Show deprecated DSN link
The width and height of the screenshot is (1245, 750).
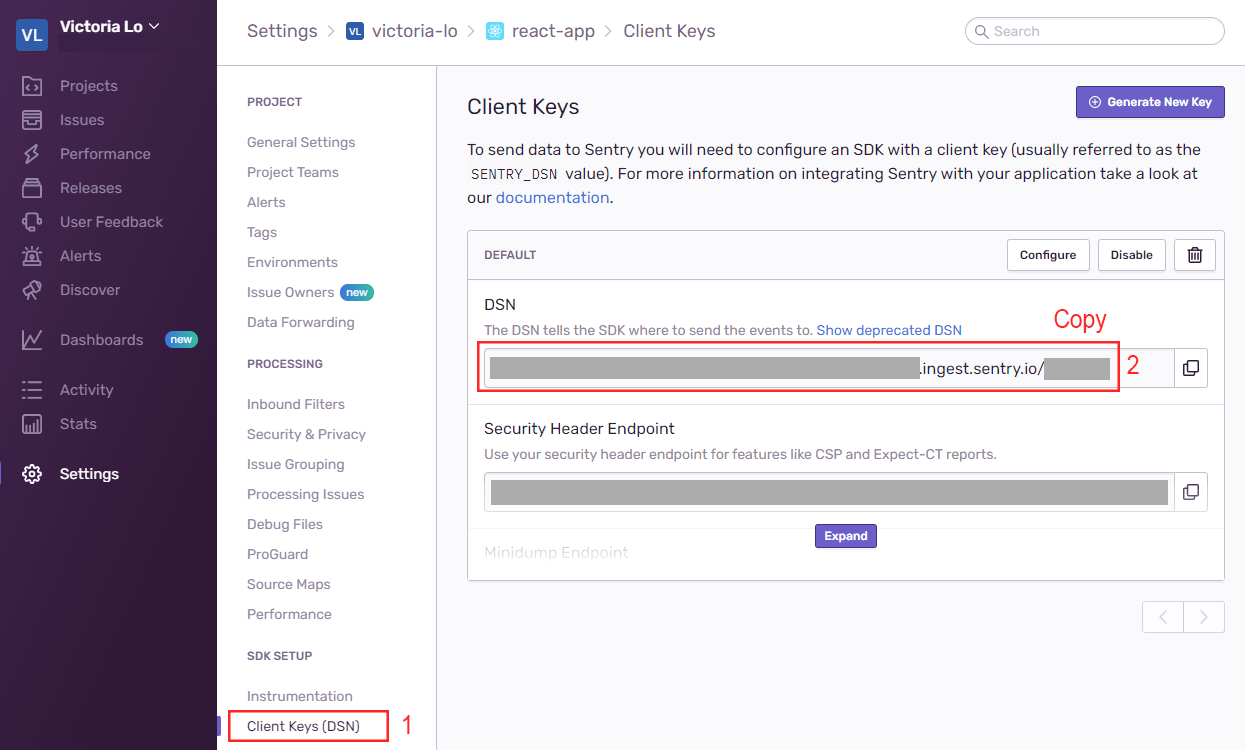click(x=889, y=330)
